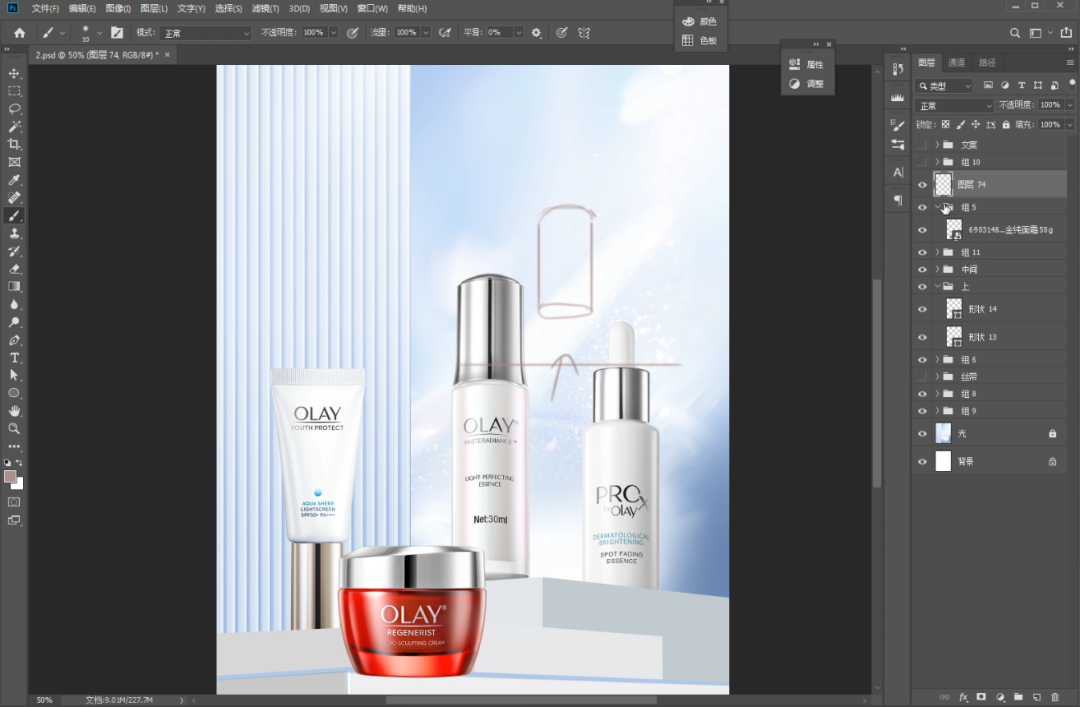Click the foreground color swatch
This screenshot has width=1080, height=707.
[x=10, y=477]
